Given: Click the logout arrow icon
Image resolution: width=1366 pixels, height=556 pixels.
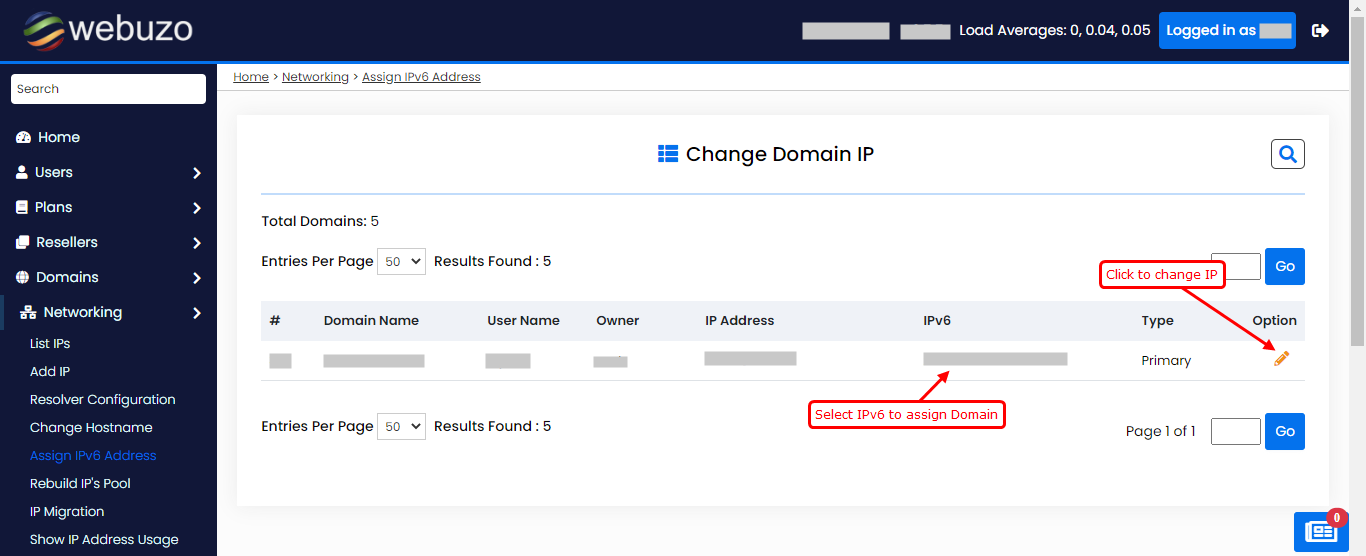Looking at the screenshot, I should pos(1320,31).
